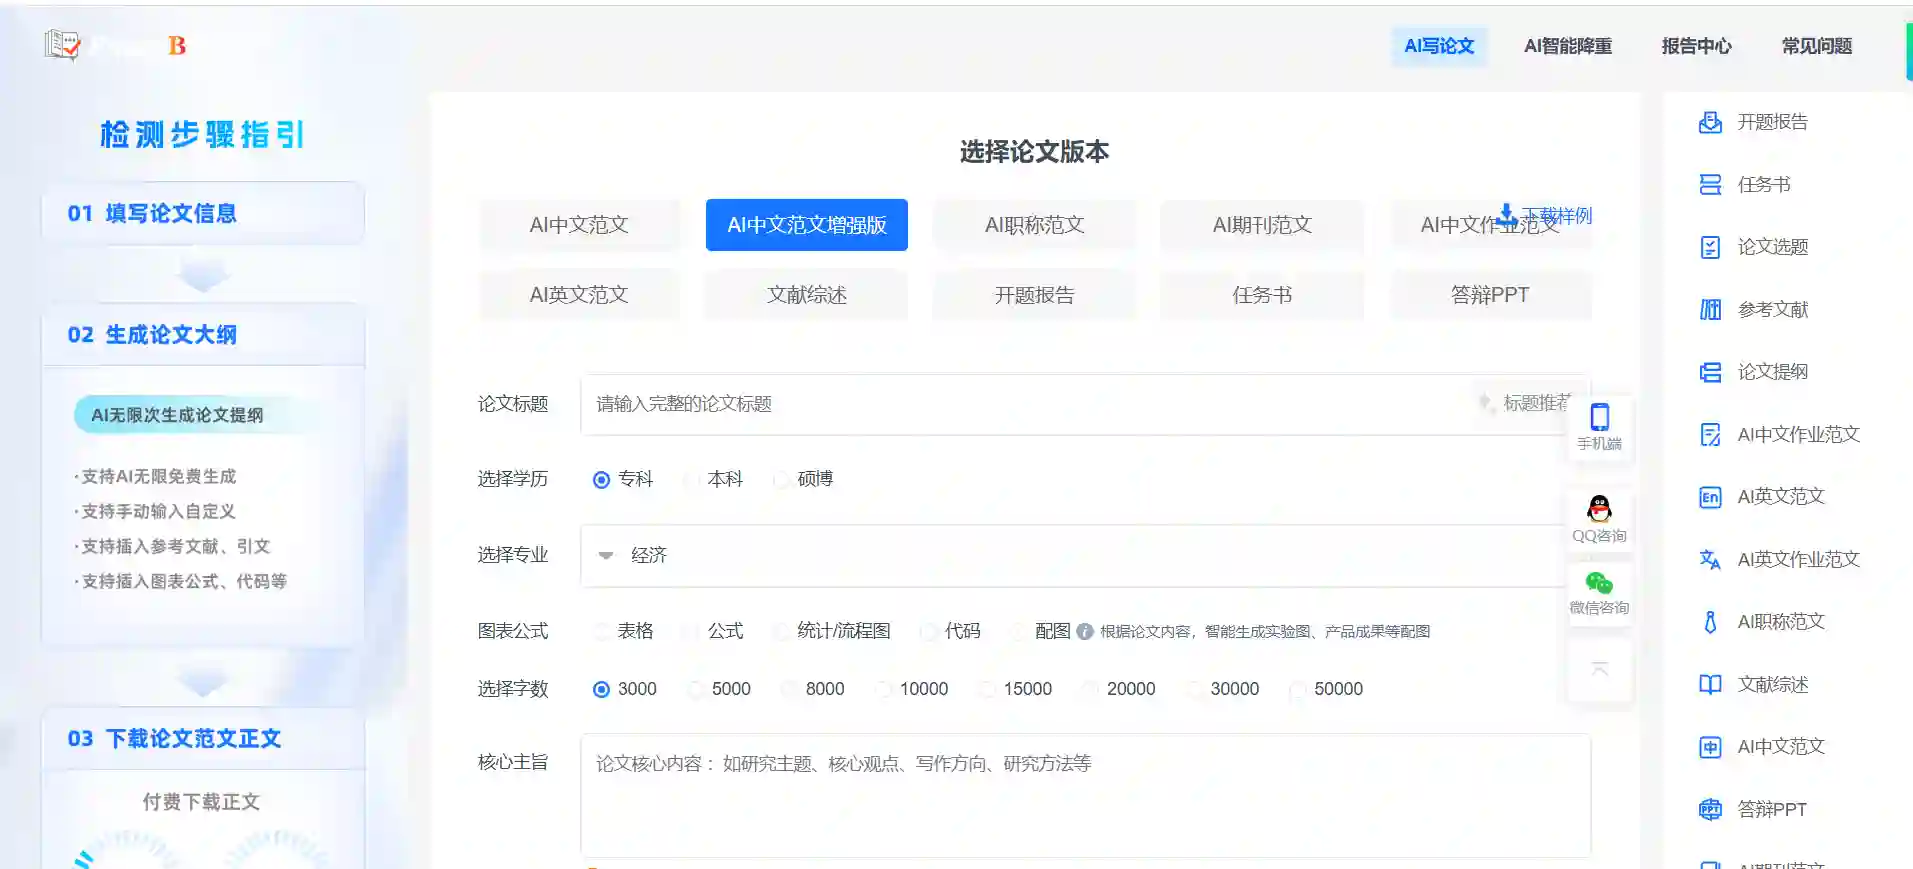Choose the AI中文范文增强版 version button
Screen dimensions: 1913x869
pyautogui.click(x=807, y=225)
